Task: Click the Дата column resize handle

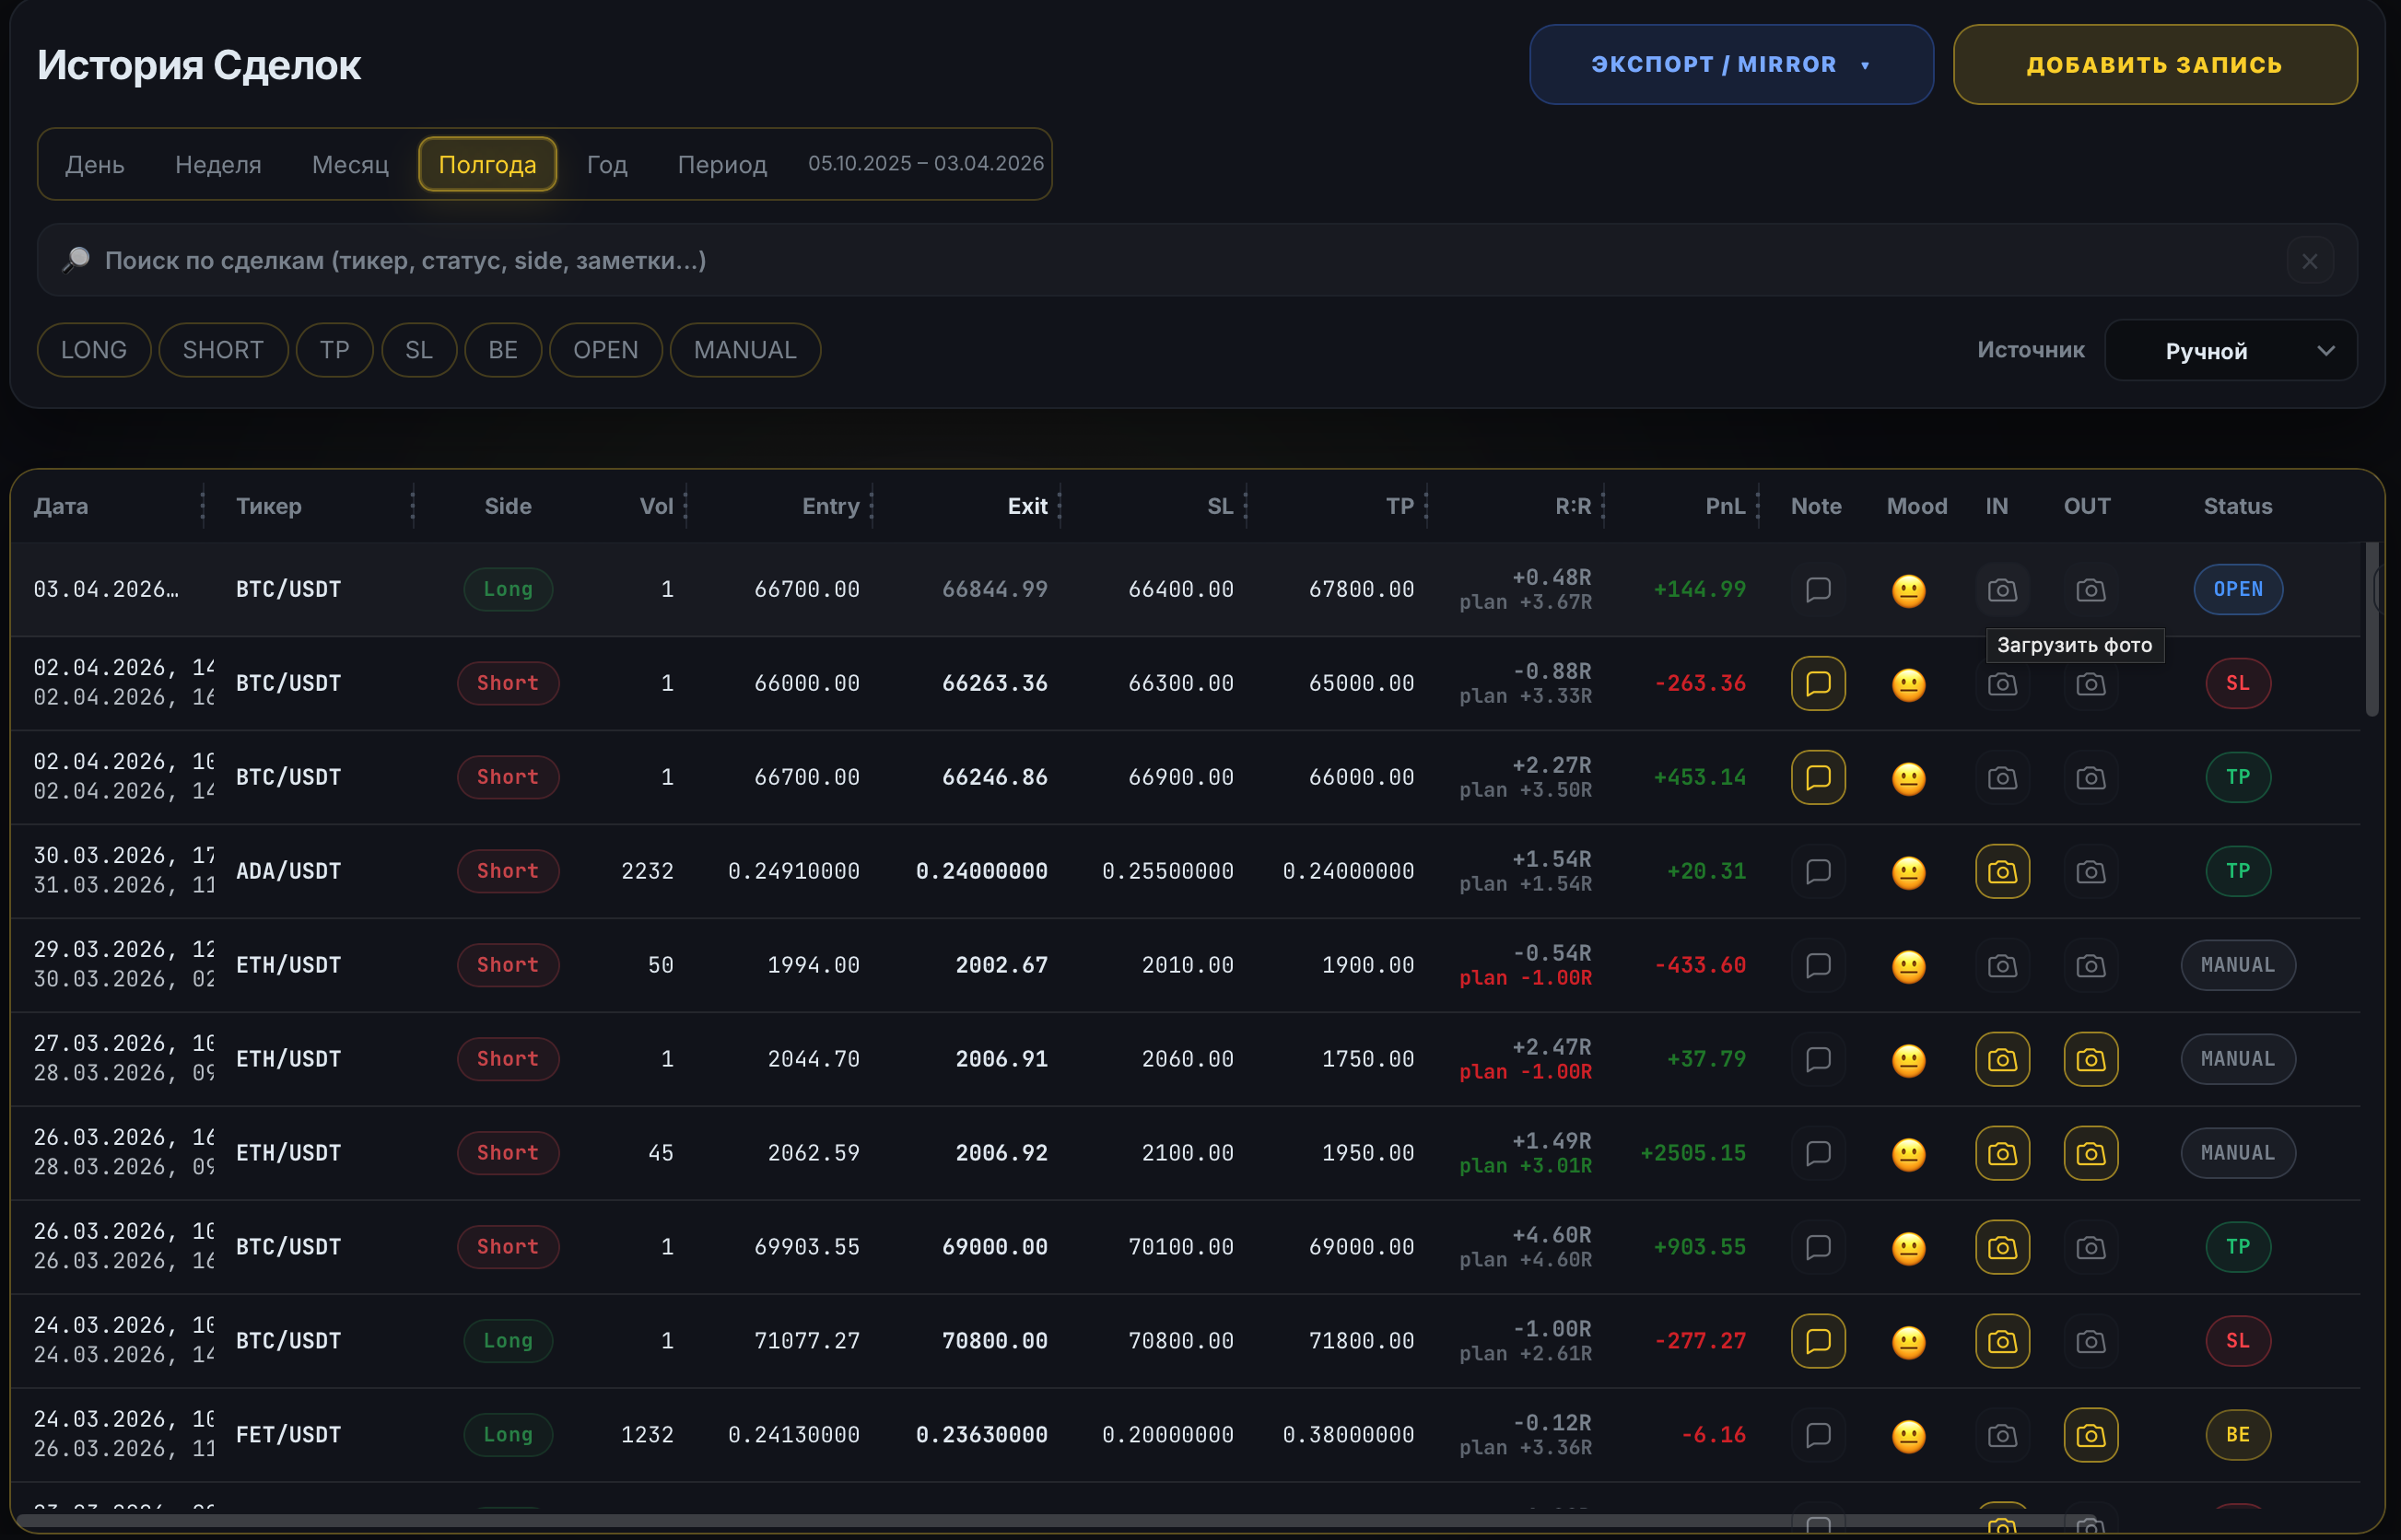Action: click(203, 506)
